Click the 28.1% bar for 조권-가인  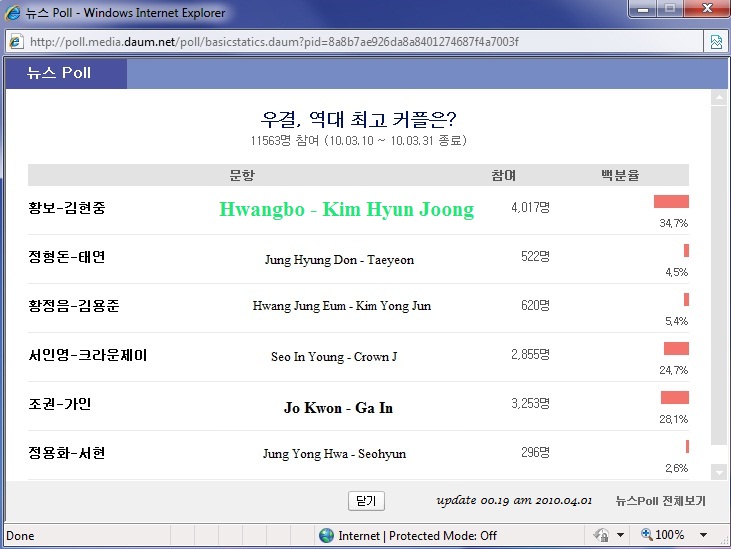point(675,398)
